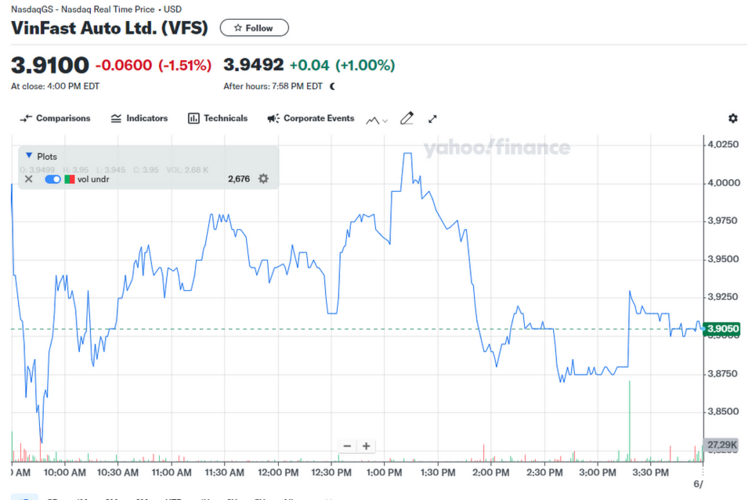This screenshot has height=500, width=752.
Task: Show Corporate Events options
Action: 311,118
